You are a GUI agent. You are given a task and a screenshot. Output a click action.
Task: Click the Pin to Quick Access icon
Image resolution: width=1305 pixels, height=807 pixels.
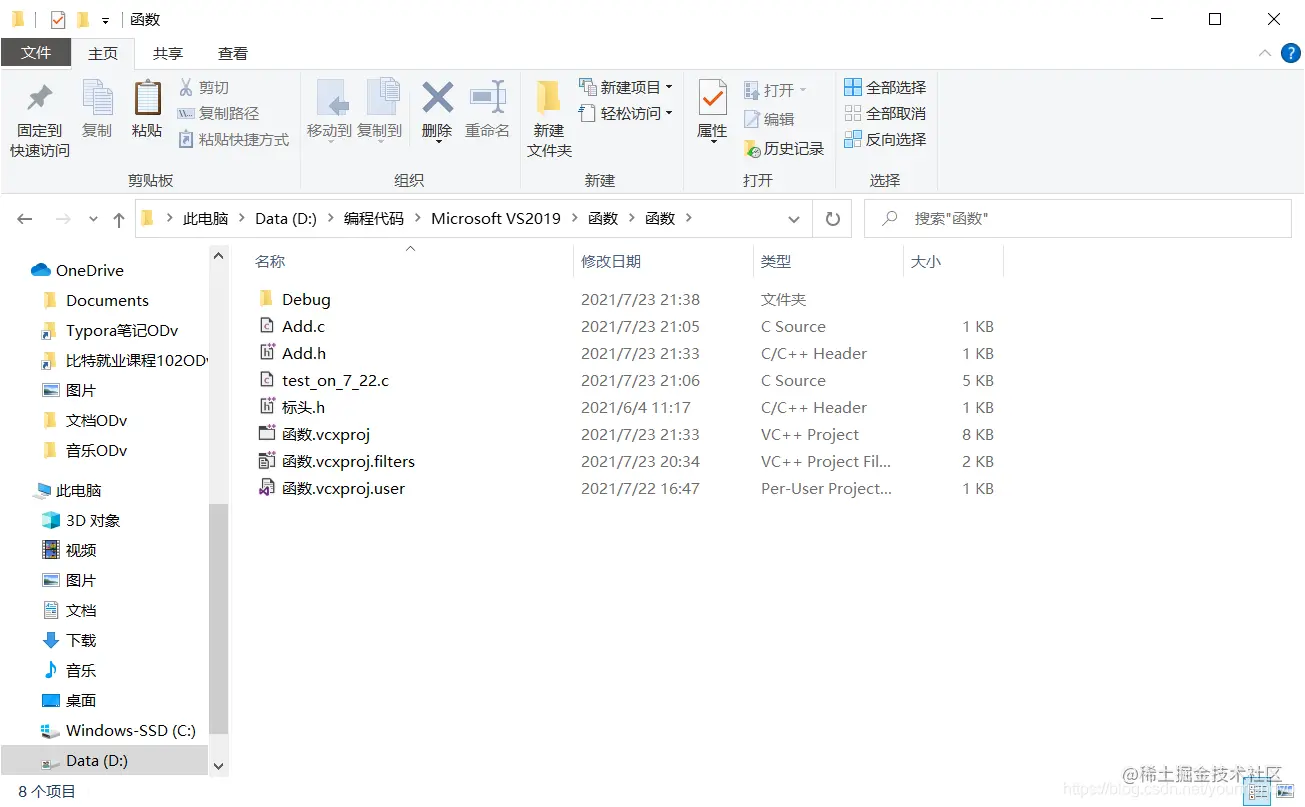pyautogui.click(x=40, y=99)
